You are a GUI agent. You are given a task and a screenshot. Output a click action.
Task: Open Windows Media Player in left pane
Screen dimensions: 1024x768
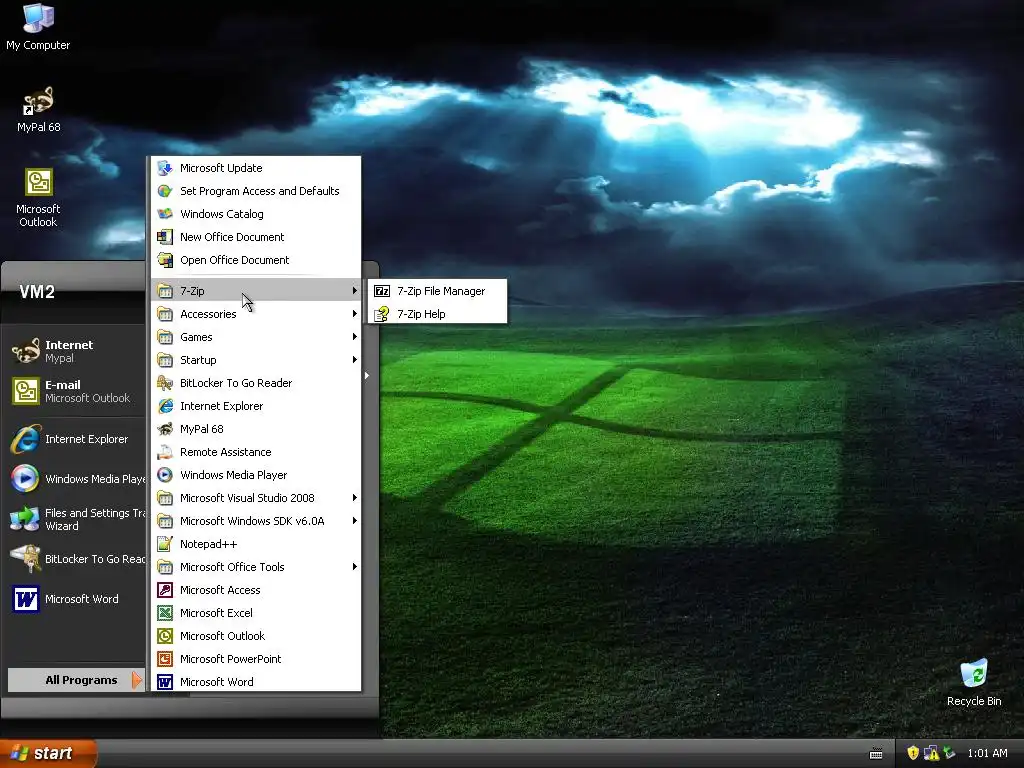click(x=75, y=479)
